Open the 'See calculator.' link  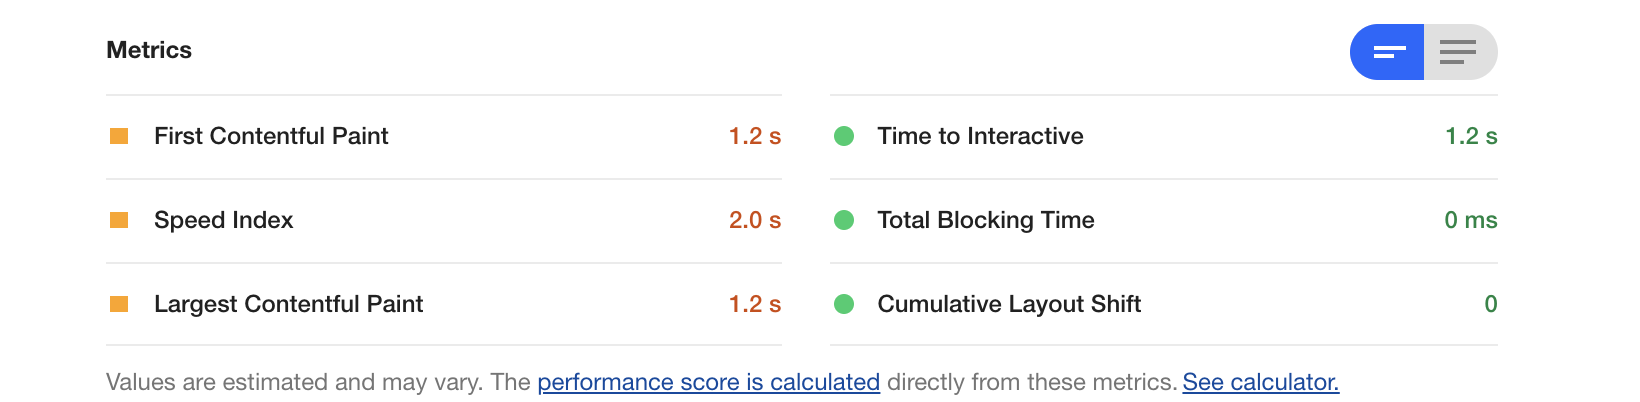click(1261, 382)
